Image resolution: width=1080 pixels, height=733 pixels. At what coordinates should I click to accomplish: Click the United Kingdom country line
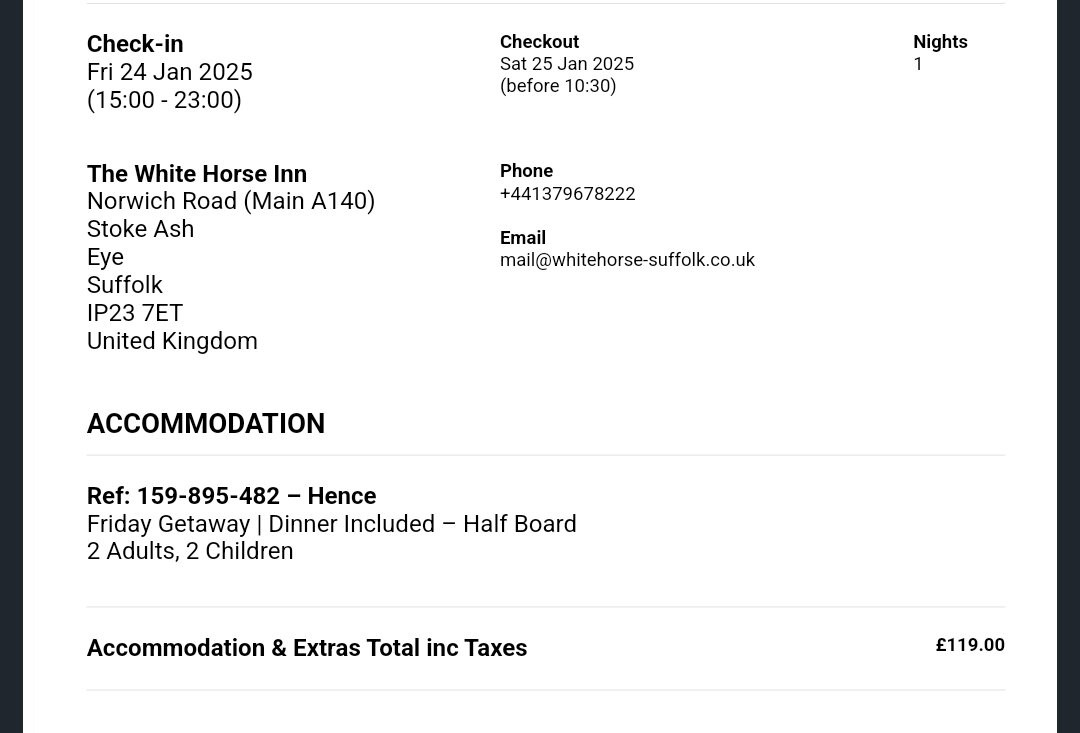172,342
